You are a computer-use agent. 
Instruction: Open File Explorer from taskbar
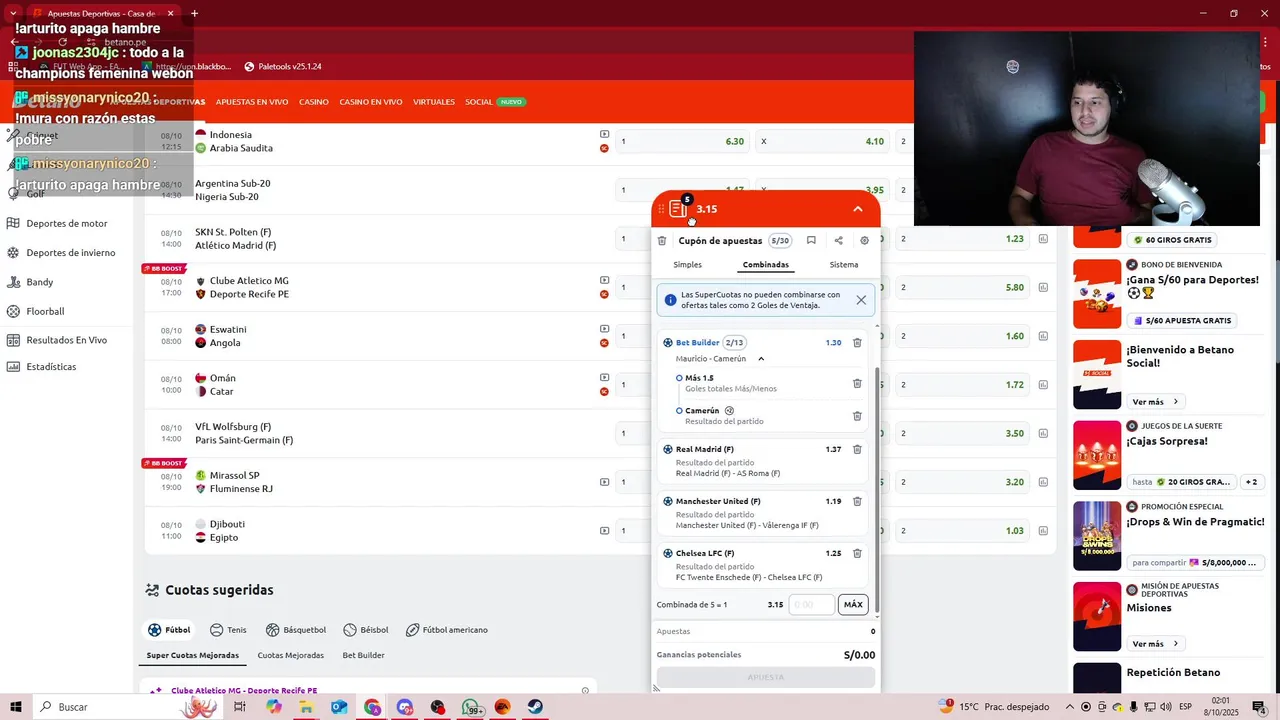point(307,707)
